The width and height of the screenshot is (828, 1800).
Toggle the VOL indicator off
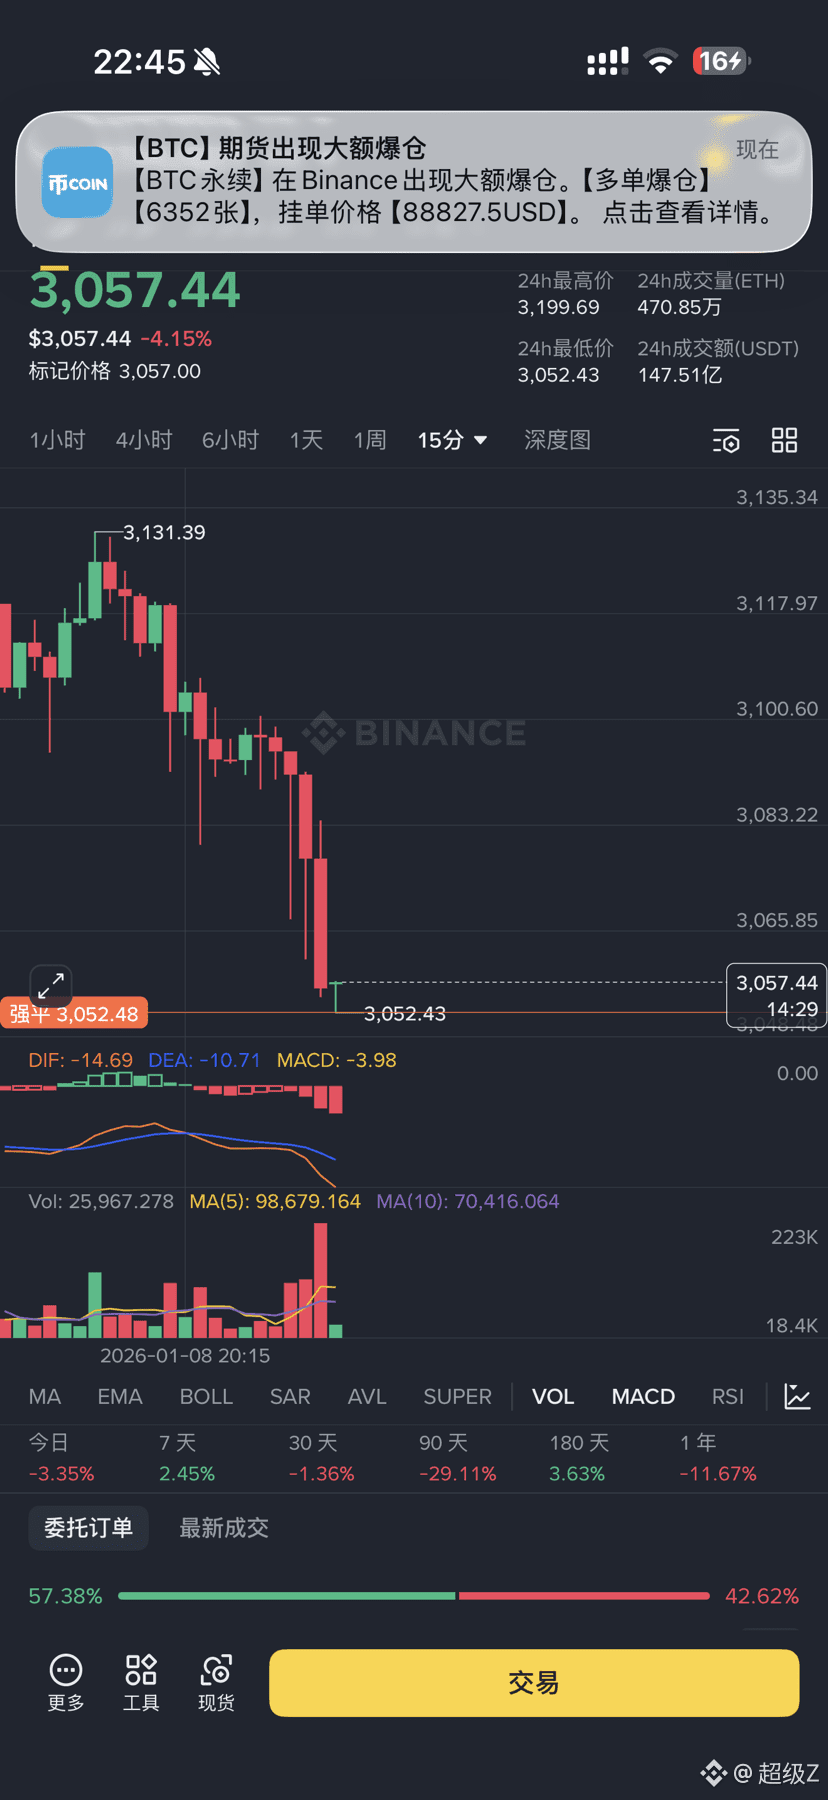[x=553, y=1396]
